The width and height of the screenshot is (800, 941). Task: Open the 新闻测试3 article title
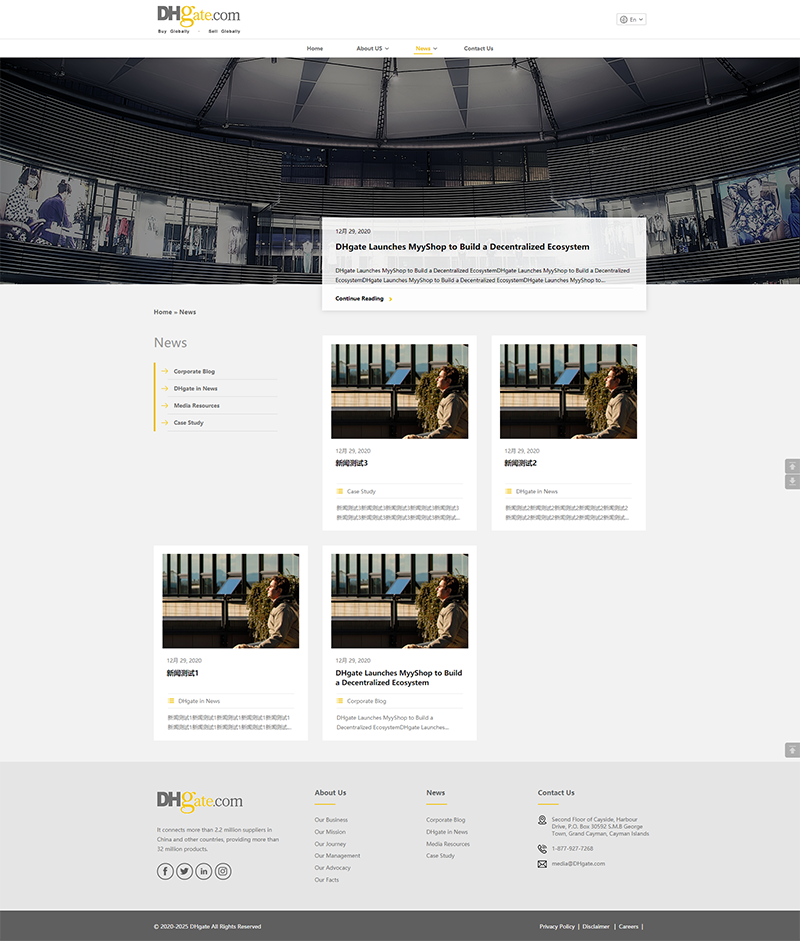[352, 463]
